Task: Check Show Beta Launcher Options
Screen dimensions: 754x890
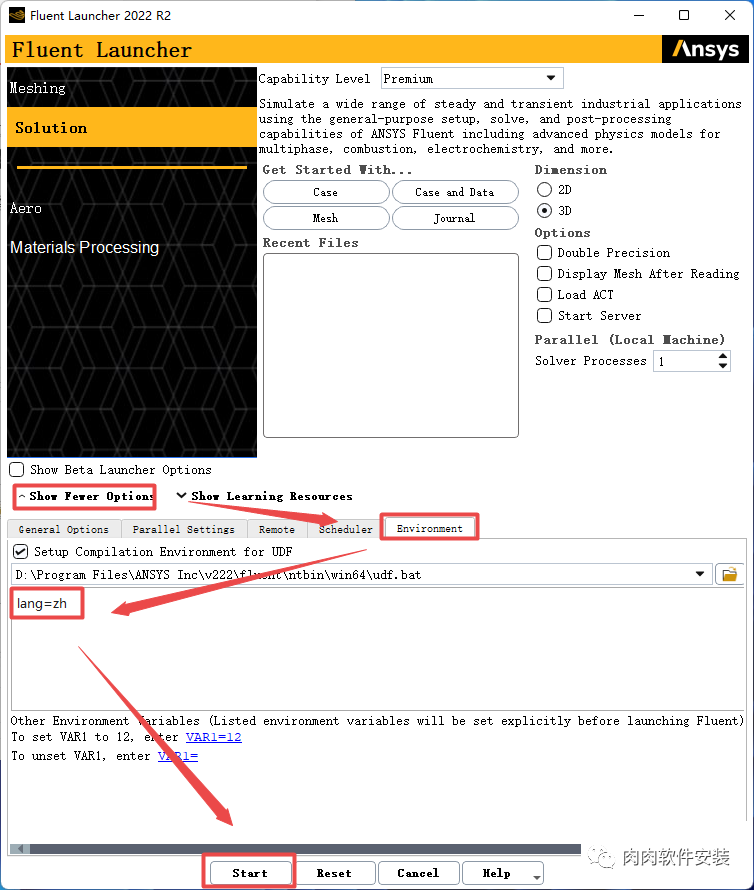Action: (16, 469)
